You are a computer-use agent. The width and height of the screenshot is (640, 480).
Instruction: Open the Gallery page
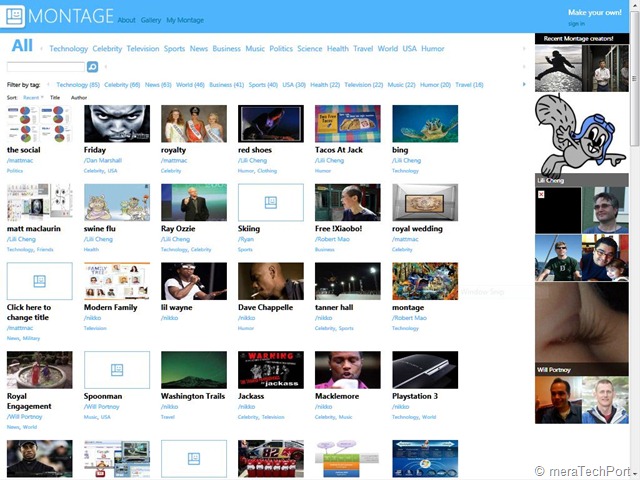[x=151, y=20]
